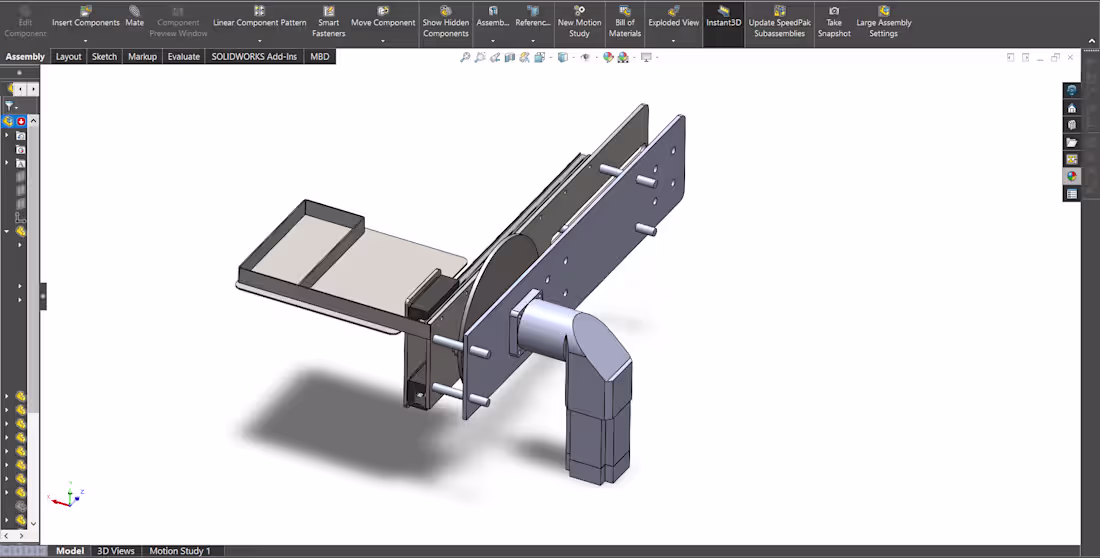Click the Section View icon
This screenshot has height=558, width=1100.
coord(509,58)
